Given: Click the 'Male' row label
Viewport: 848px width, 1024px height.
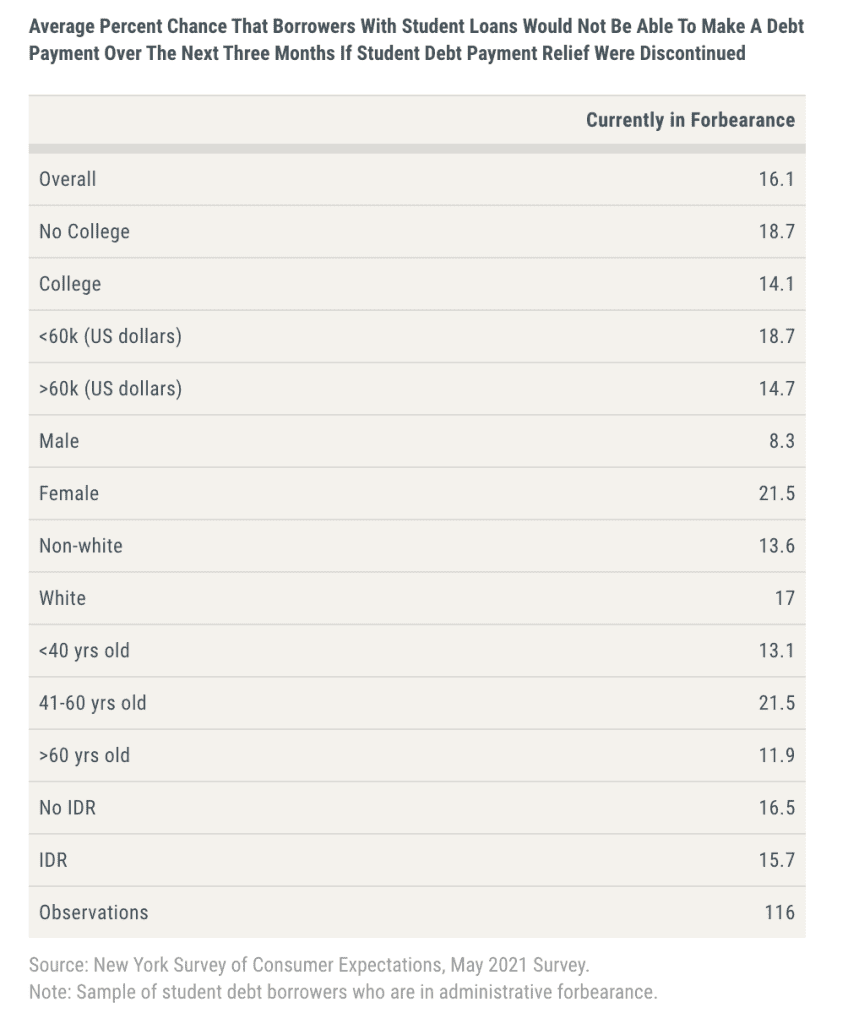Looking at the screenshot, I should (59, 441).
